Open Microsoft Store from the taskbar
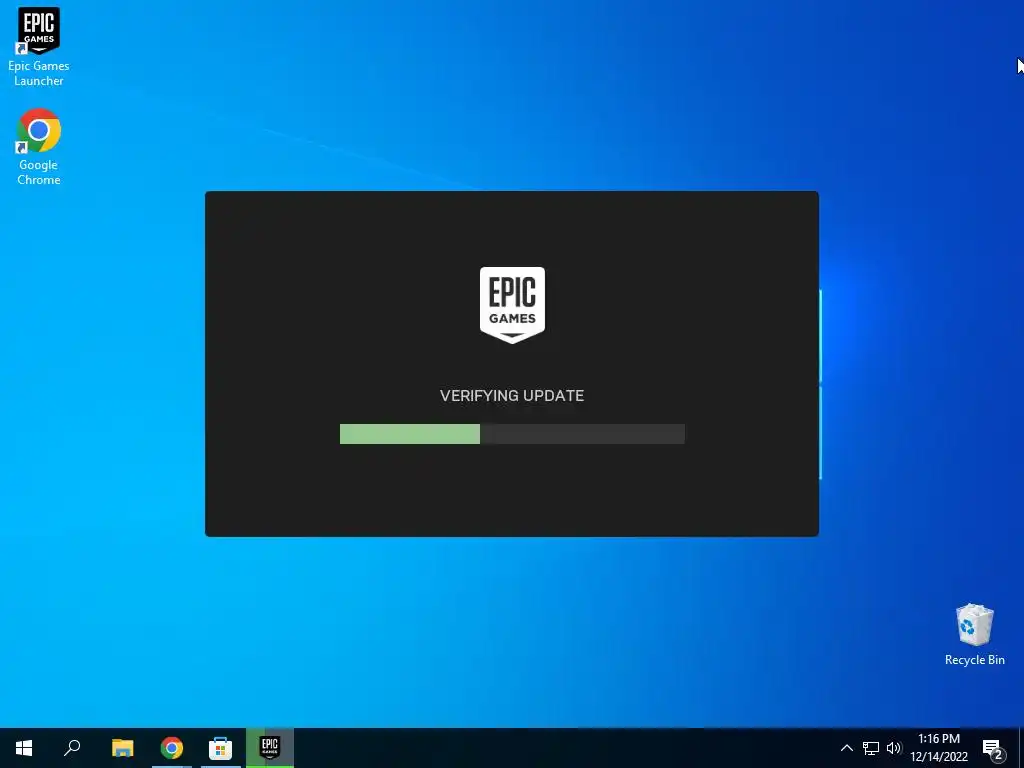Viewport: 1024px width, 768px height. click(221, 748)
